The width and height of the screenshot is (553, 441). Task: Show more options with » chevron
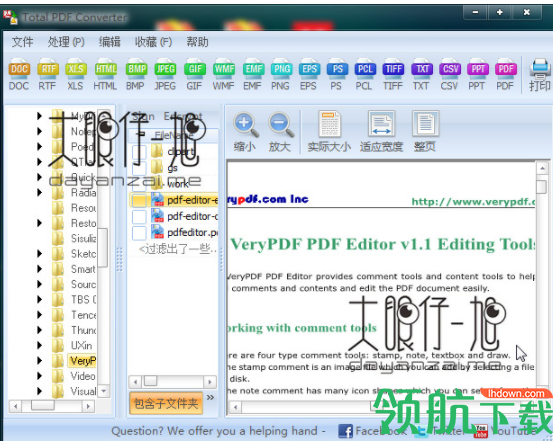pyautogui.click(x=210, y=397)
